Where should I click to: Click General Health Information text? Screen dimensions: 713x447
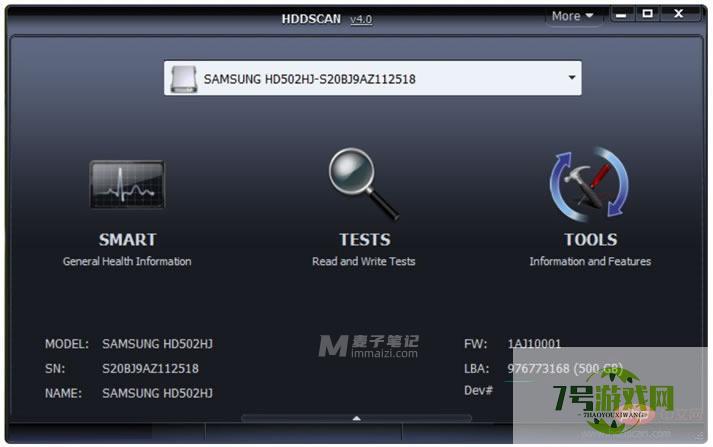coord(127,261)
